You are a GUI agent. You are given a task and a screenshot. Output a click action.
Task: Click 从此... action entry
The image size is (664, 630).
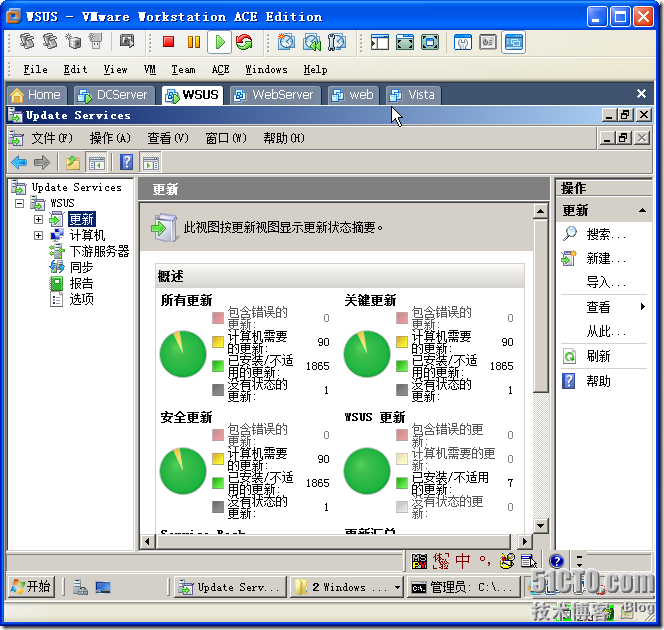tap(606, 331)
